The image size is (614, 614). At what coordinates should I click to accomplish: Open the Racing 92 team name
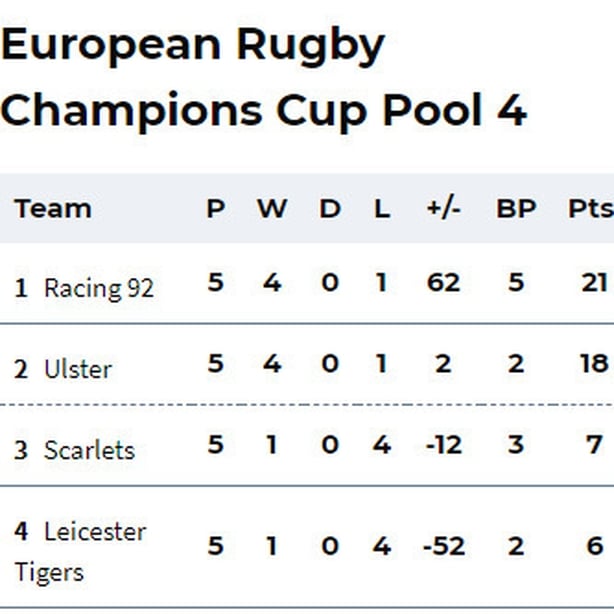[99, 289]
